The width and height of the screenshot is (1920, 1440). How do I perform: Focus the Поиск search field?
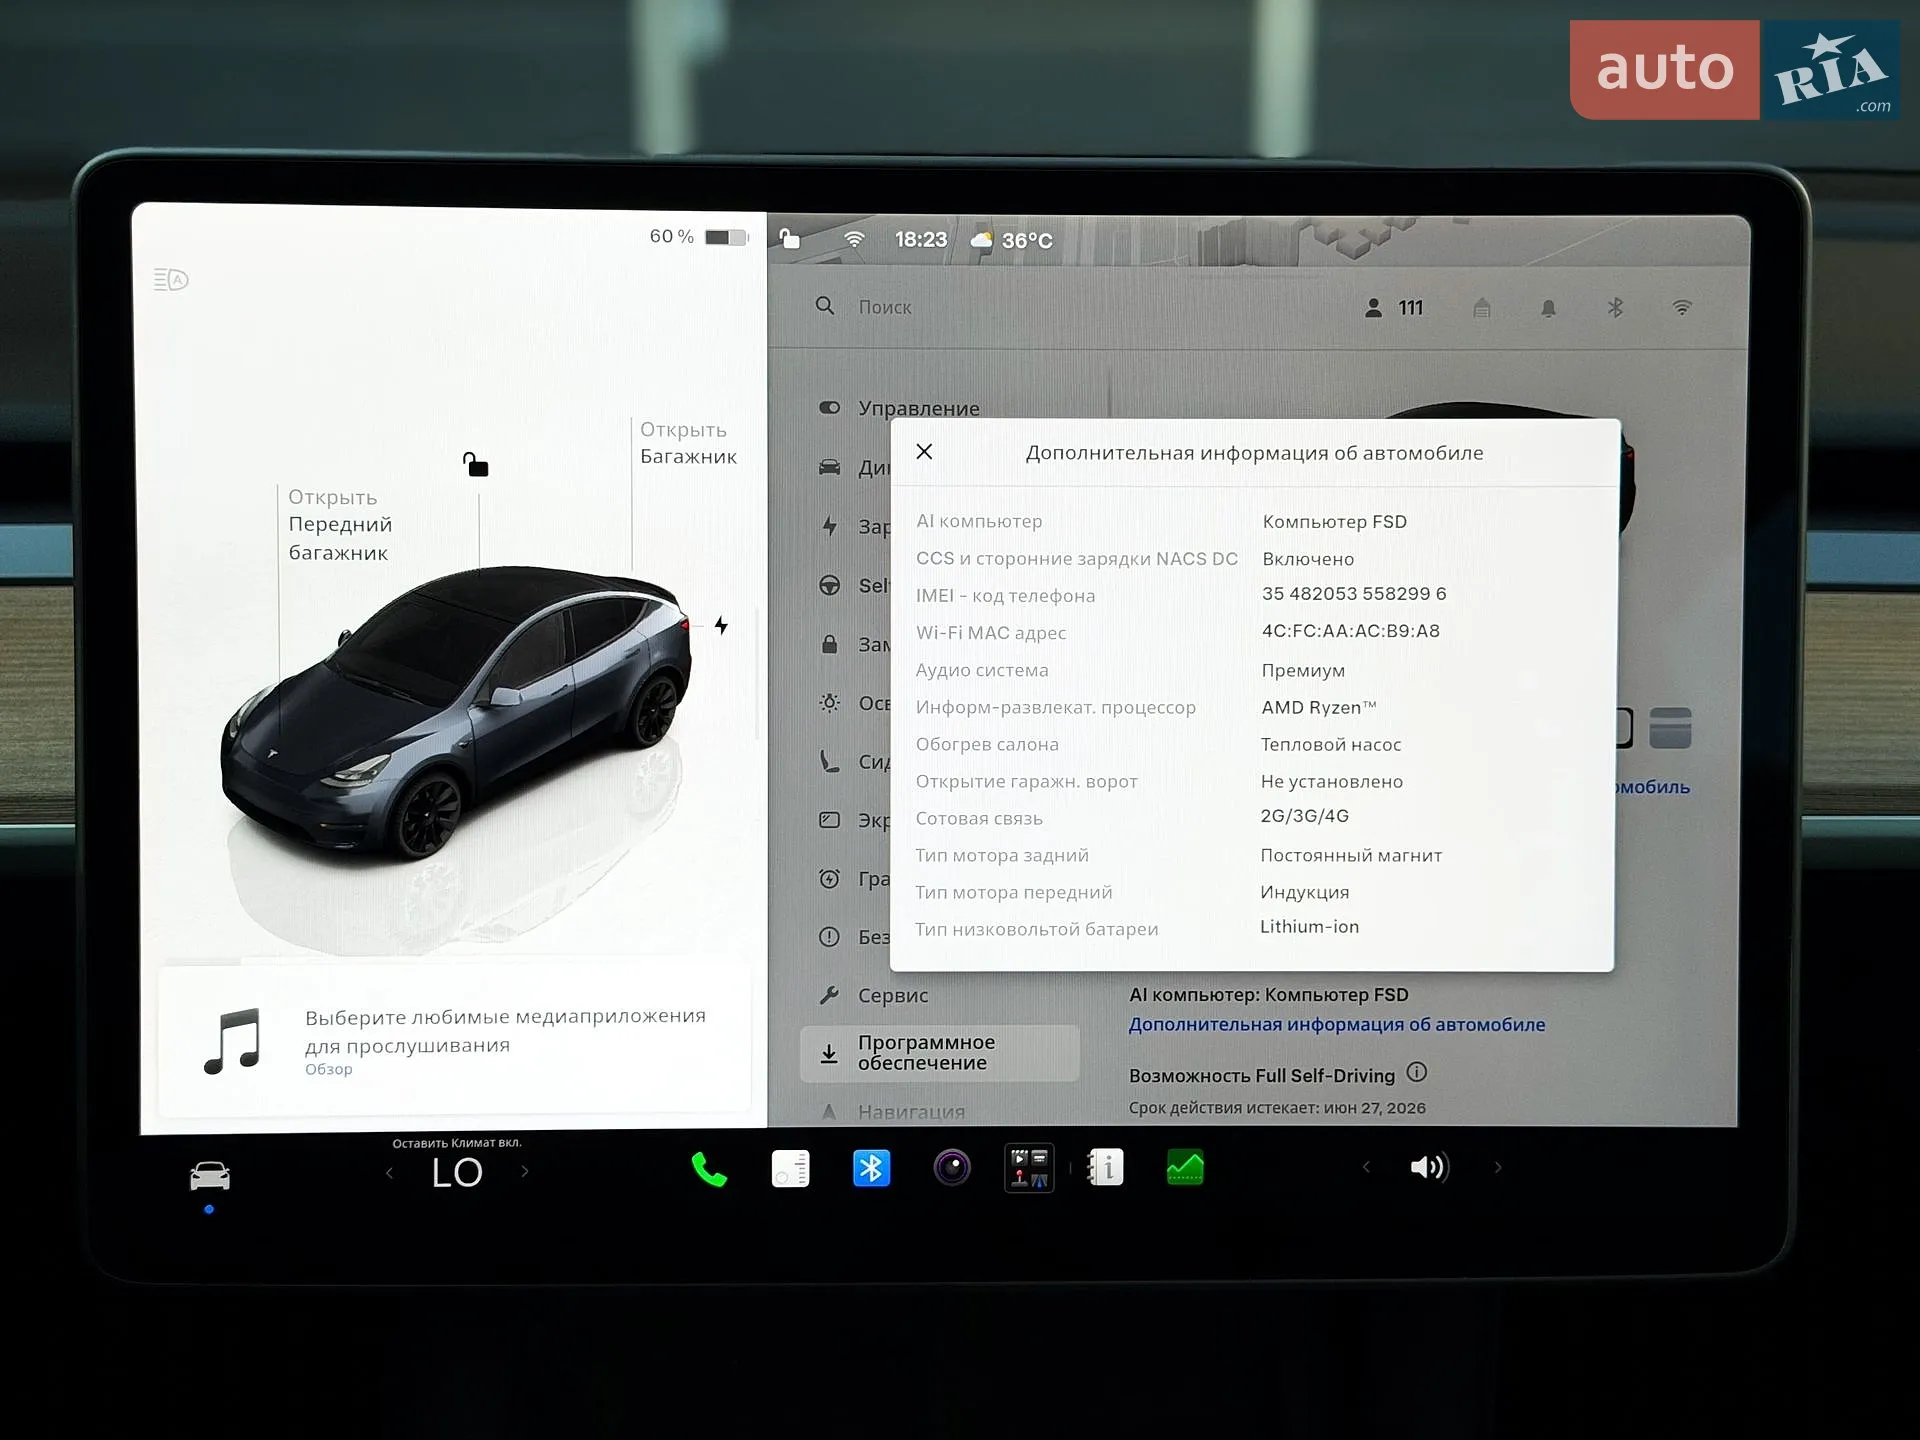[x=884, y=308]
